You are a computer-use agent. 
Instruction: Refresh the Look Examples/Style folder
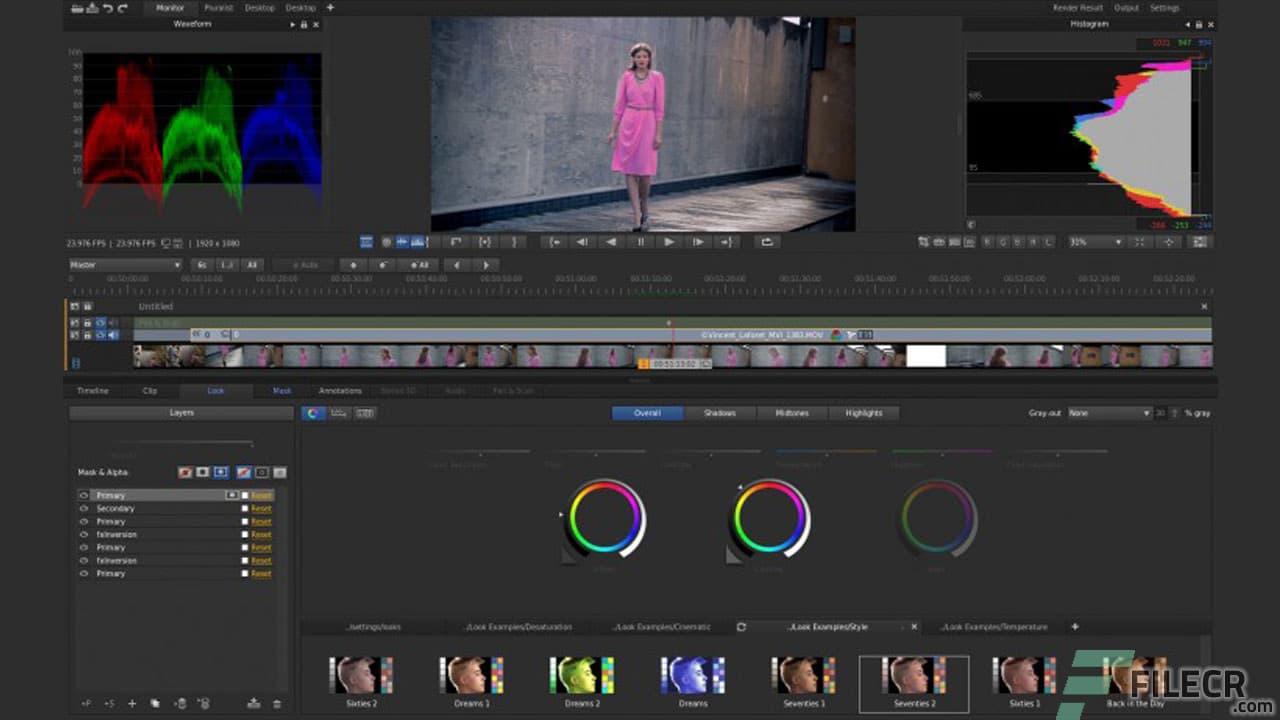point(740,627)
